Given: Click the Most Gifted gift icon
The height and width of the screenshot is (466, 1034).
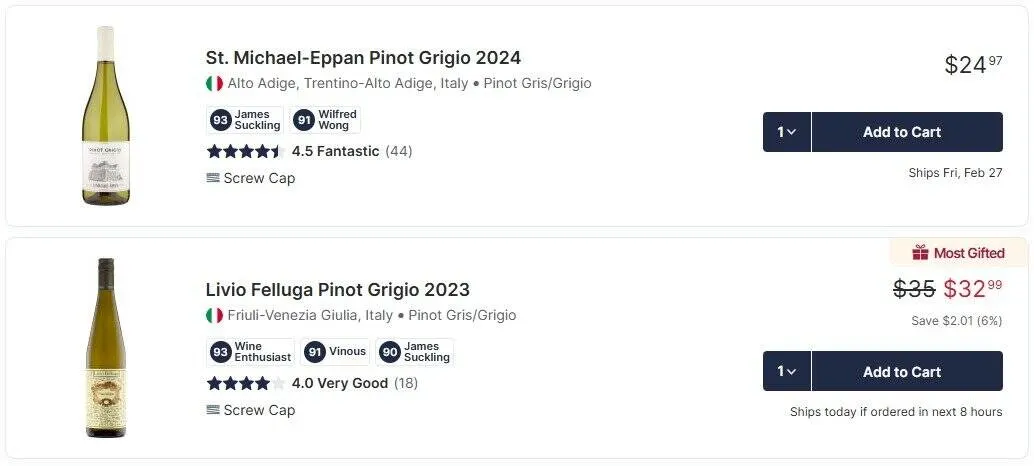Looking at the screenshot, I should coord(920,253).
